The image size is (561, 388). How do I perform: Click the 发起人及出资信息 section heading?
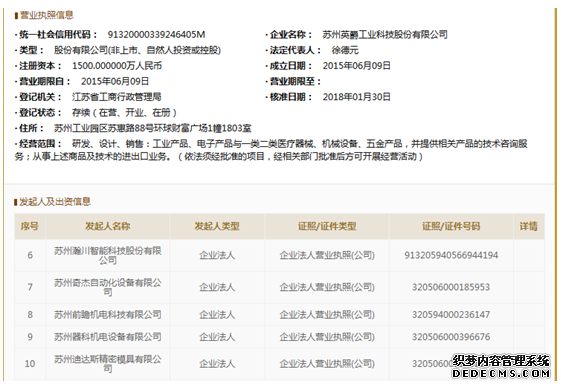55,202
